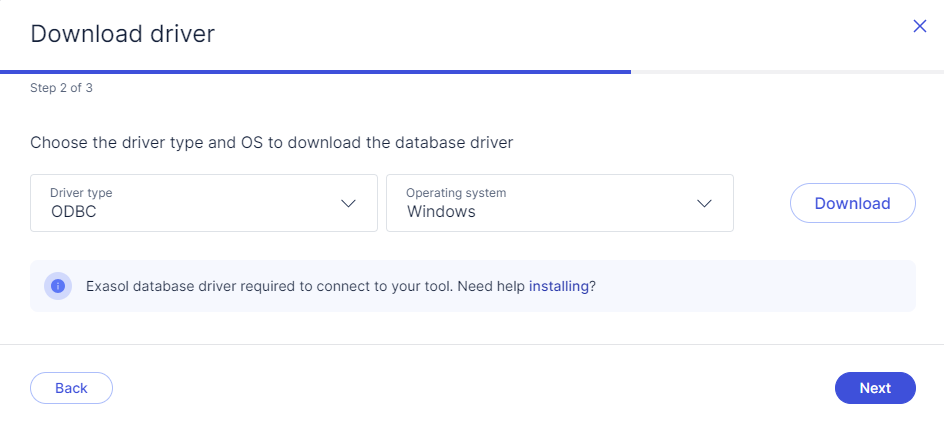Screen dimensions: 944x429
Task: Click the "Choose the driver type and OS" instruction
Action: tap(271, 142)
